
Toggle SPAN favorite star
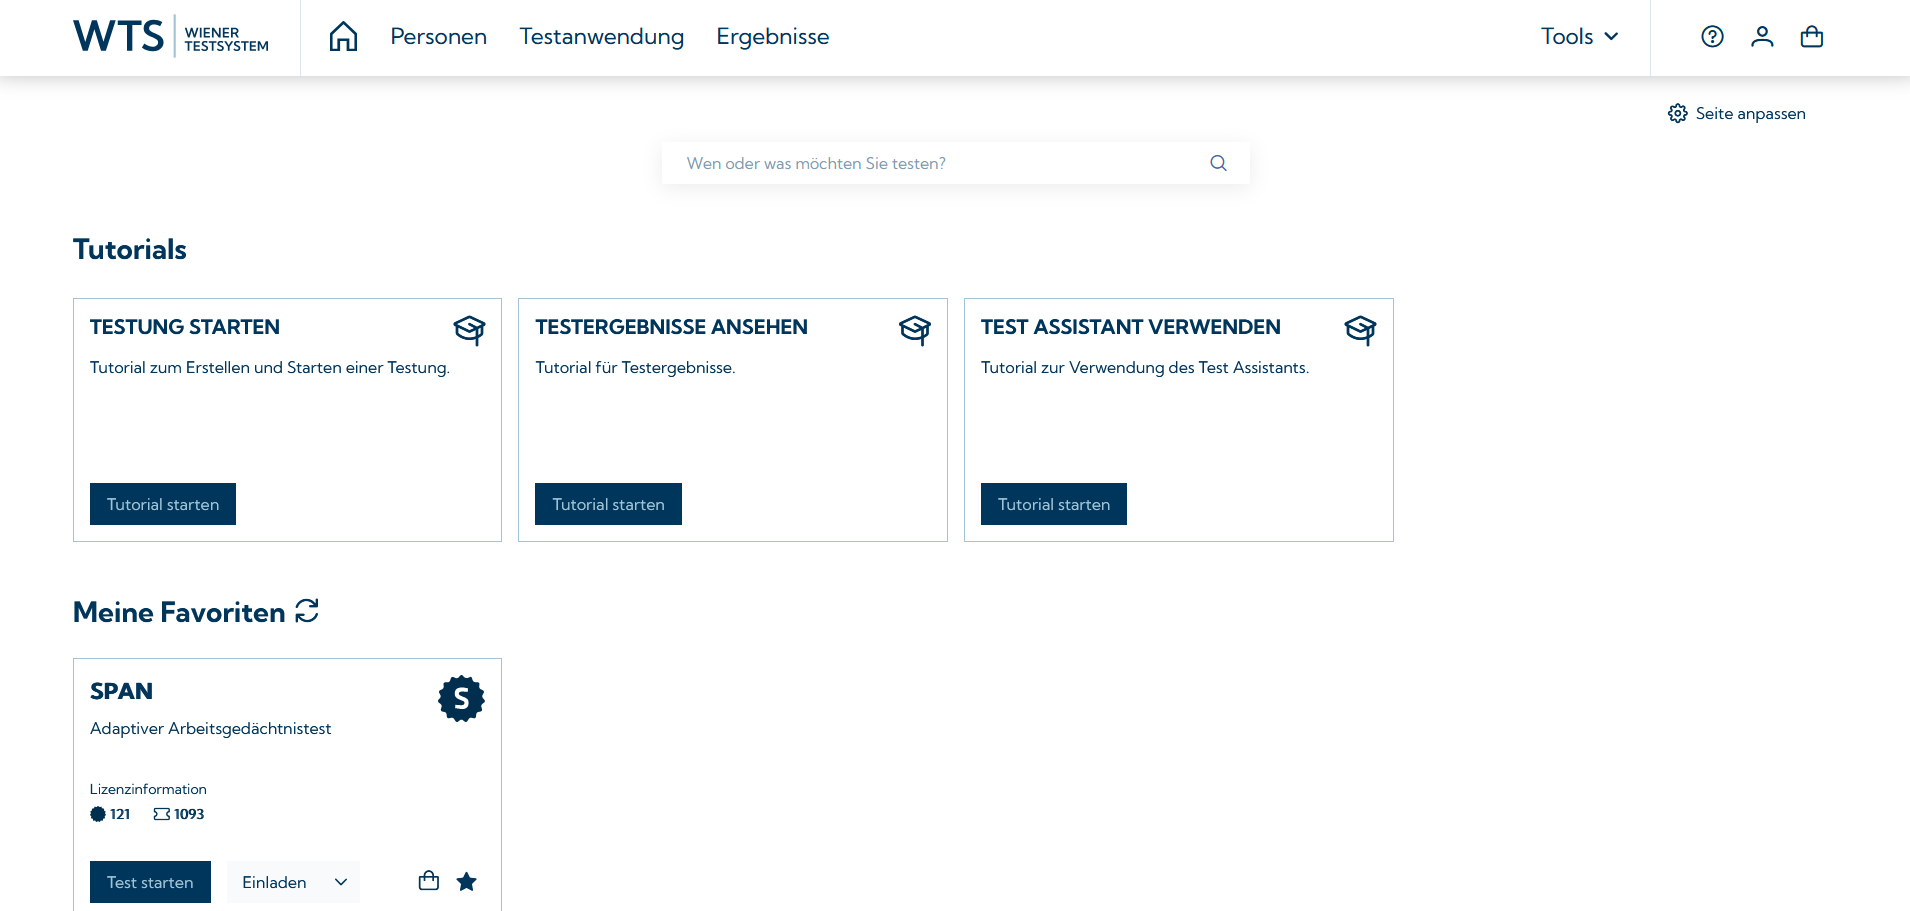[466, 881]
